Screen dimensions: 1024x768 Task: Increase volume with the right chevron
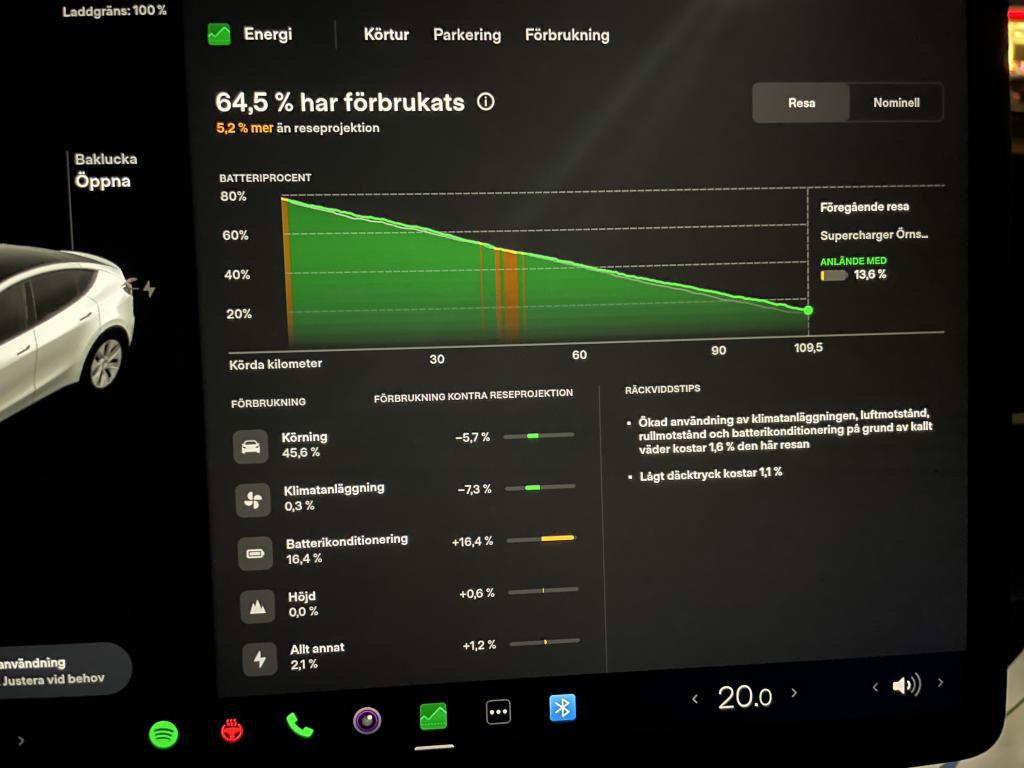coord(940,683)
